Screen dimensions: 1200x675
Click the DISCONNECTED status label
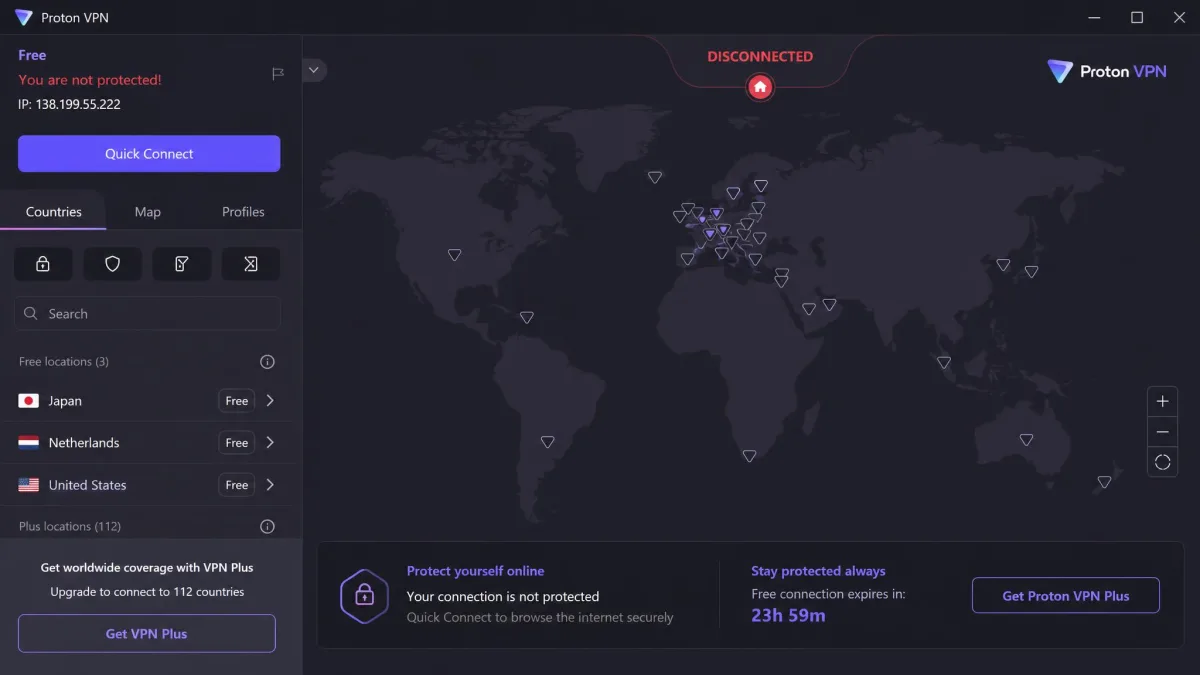click(x=760, y=57)
